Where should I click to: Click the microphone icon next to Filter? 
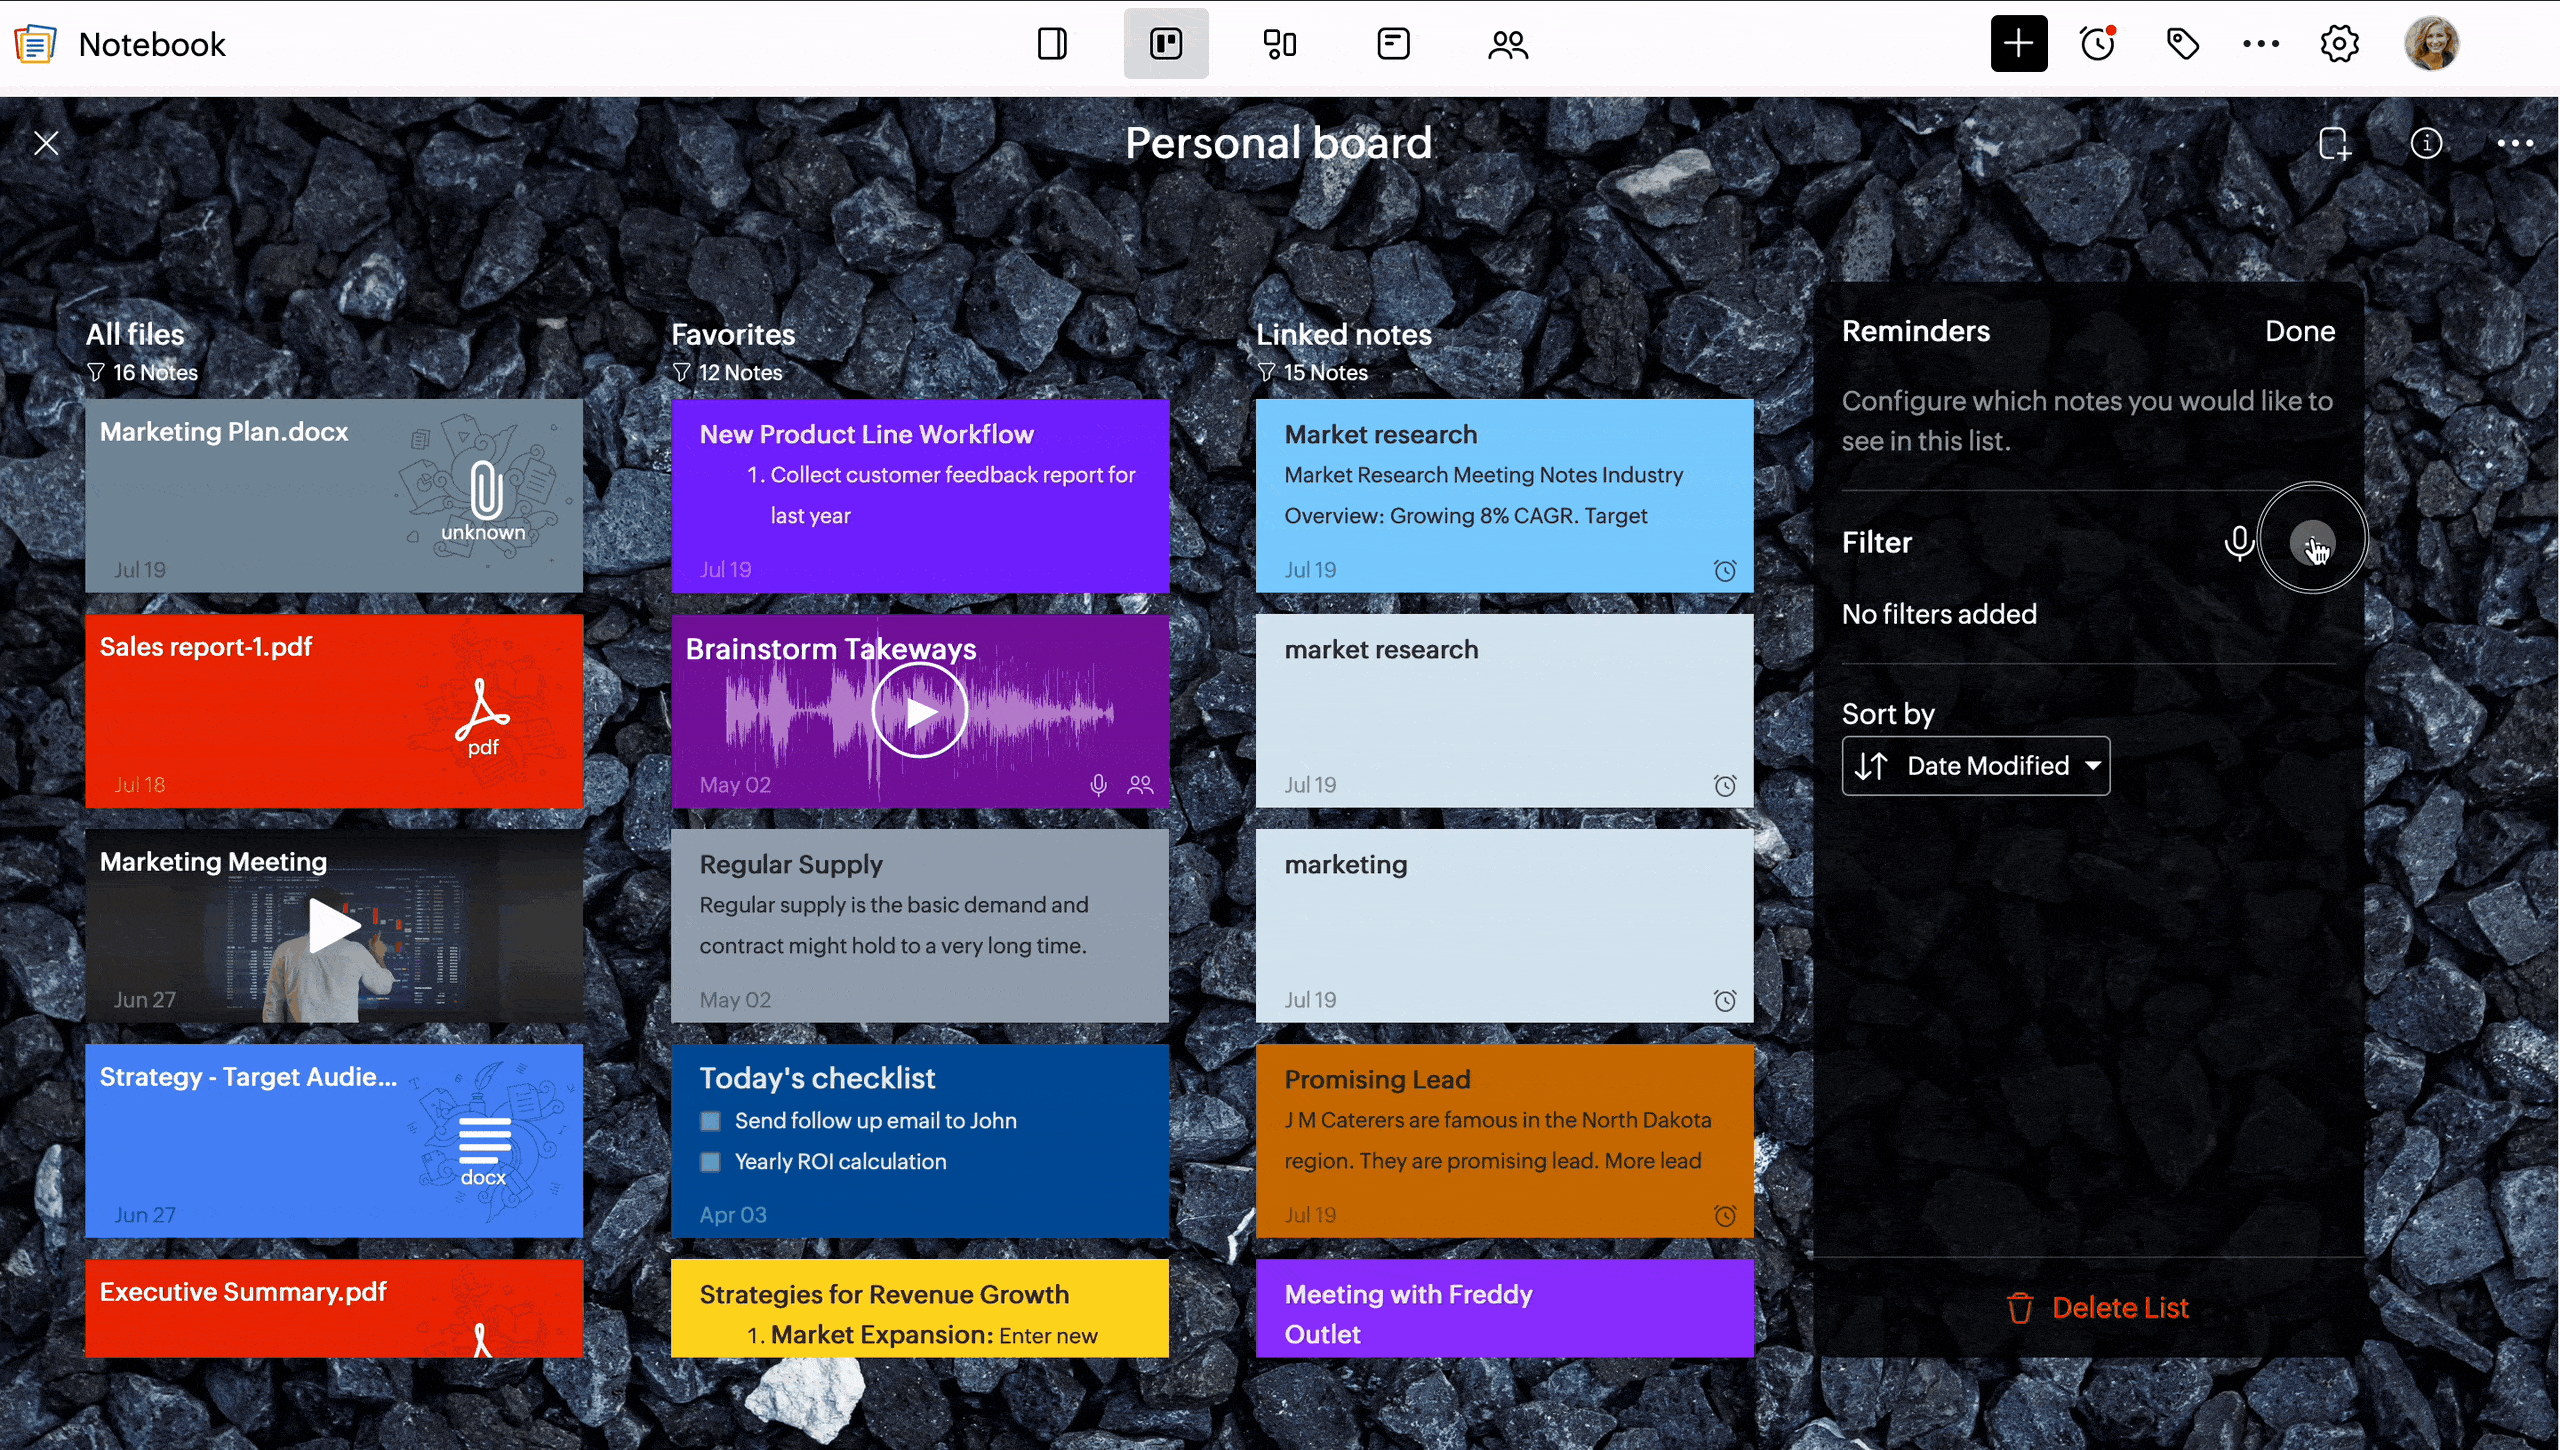click(x=2239, y=542)
